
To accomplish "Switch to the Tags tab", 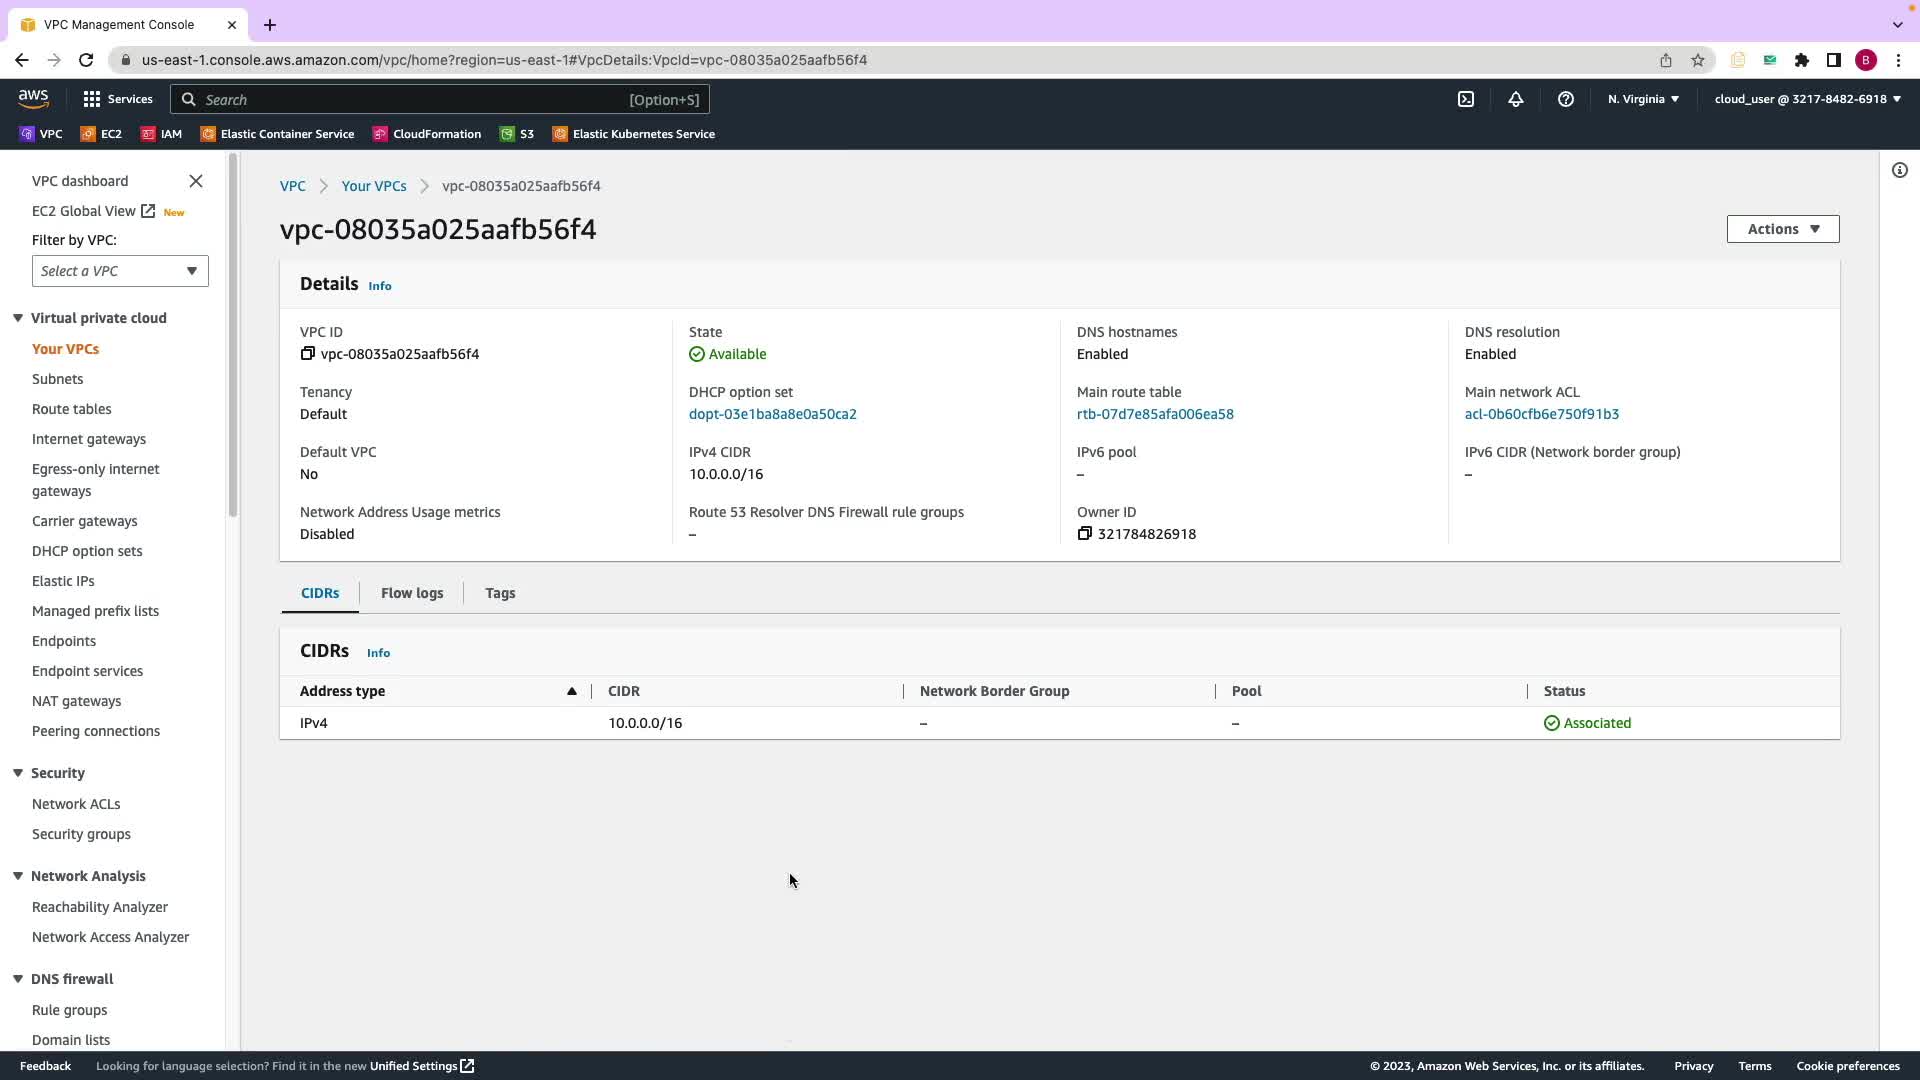I will [x=500, y=593].
